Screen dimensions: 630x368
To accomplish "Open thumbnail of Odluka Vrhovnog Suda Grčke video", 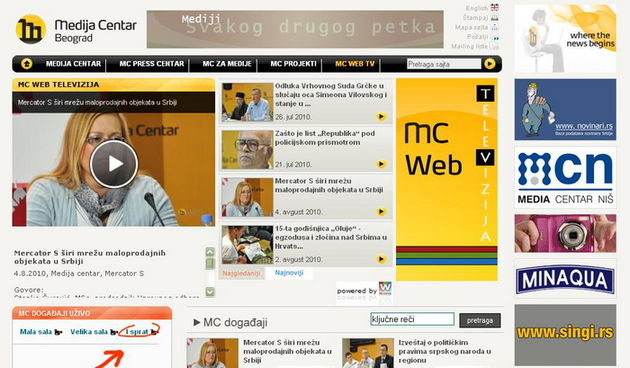I will point(247,102).
